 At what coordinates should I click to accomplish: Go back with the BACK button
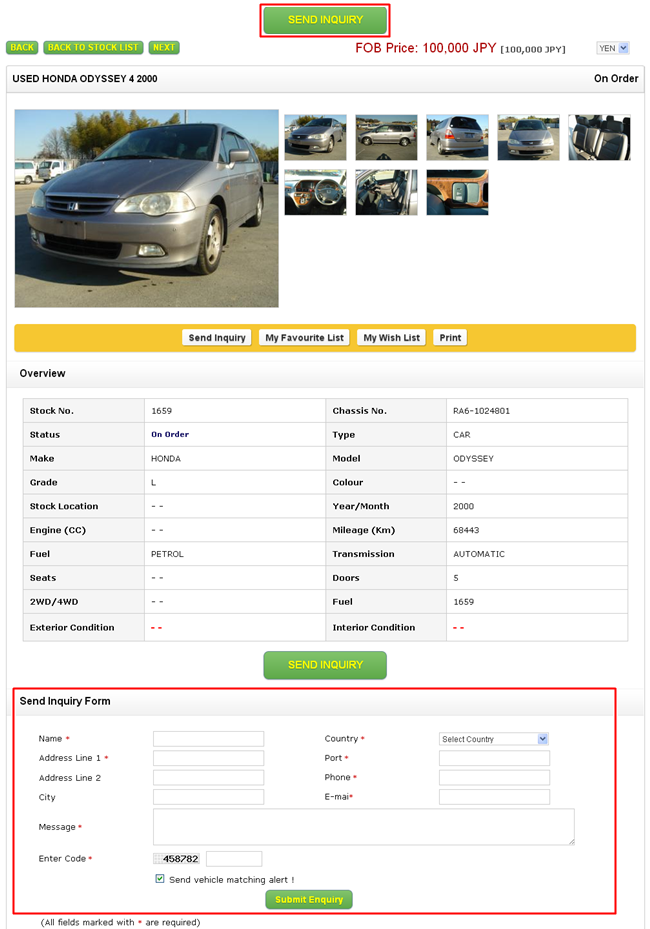click(22, 47)
